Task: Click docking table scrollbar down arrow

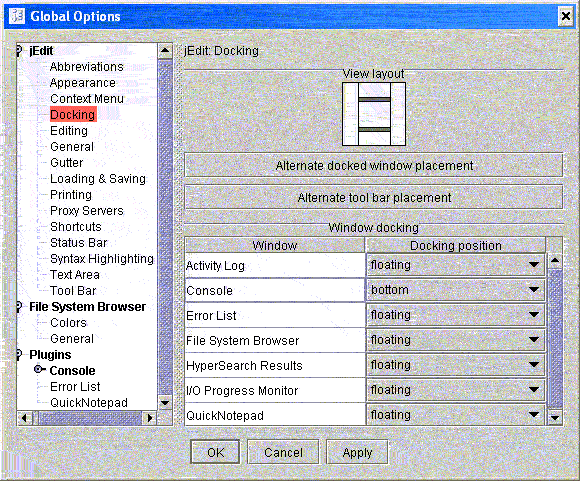Action: click(x=555, y=418)
